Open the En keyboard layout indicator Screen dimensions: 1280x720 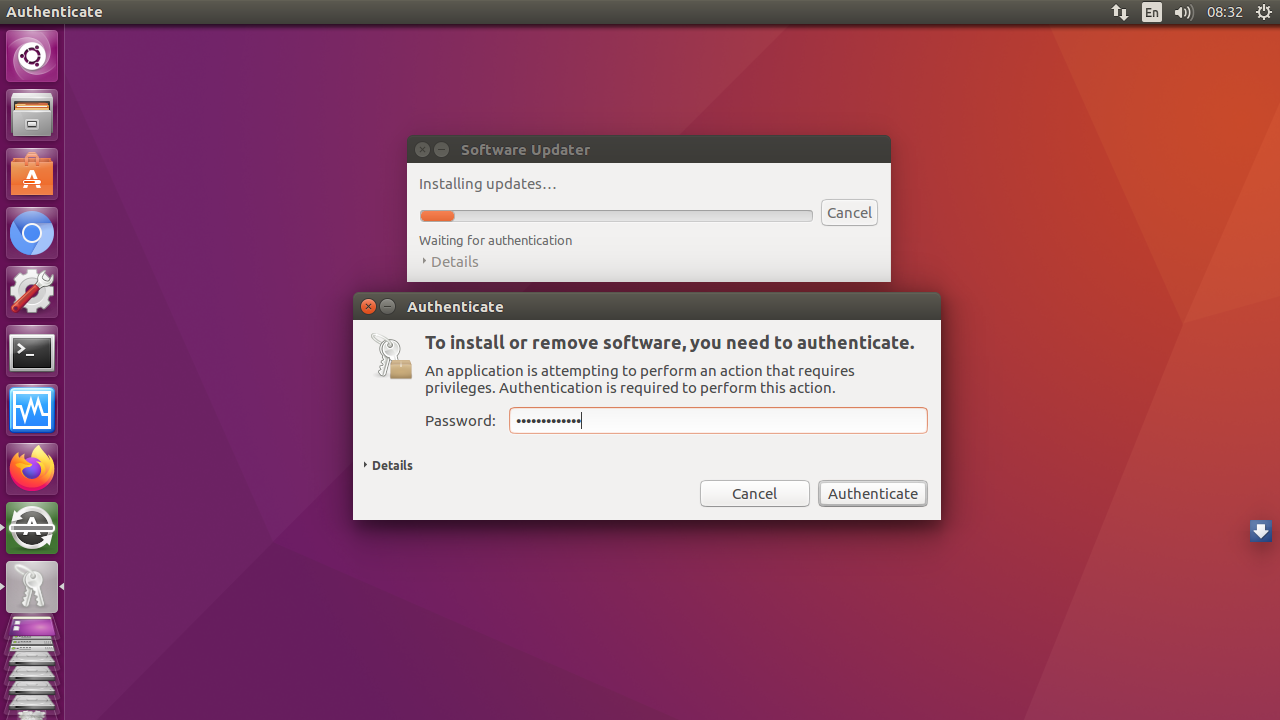[x=1152, y=12]
